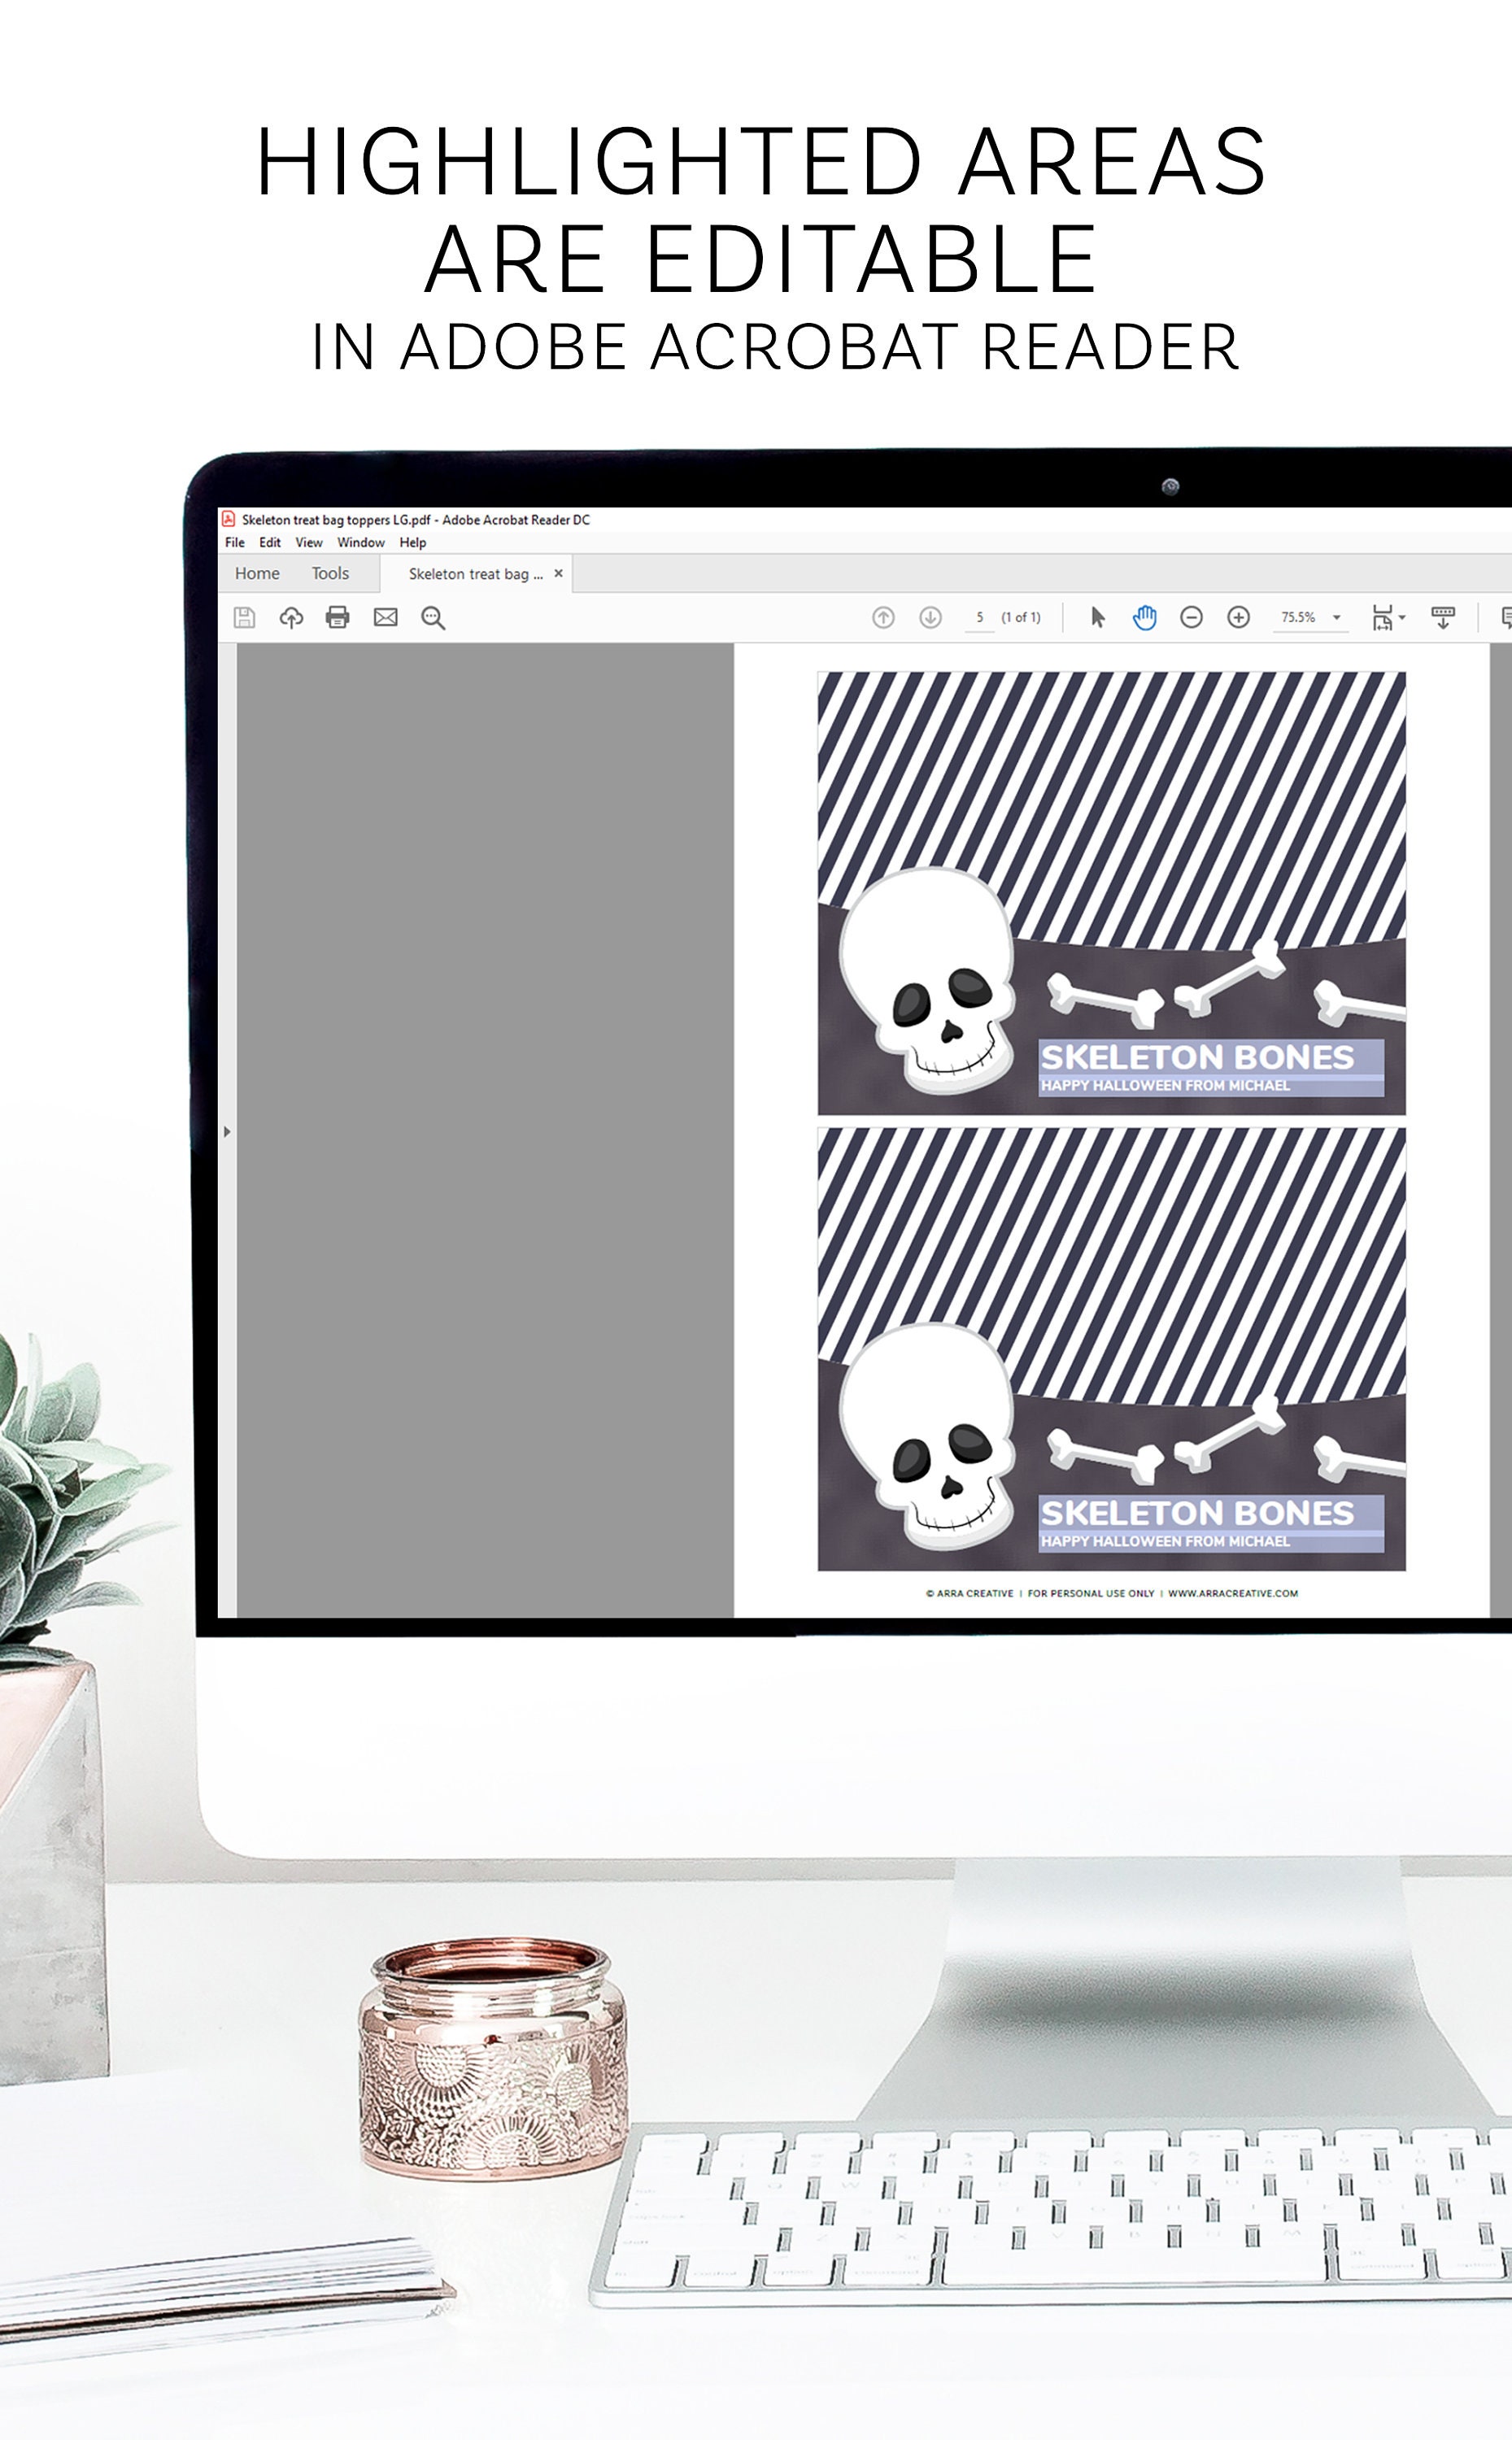Click the page number input field
This screenshot has height=2440, width=1512.
tap(978, 618)
